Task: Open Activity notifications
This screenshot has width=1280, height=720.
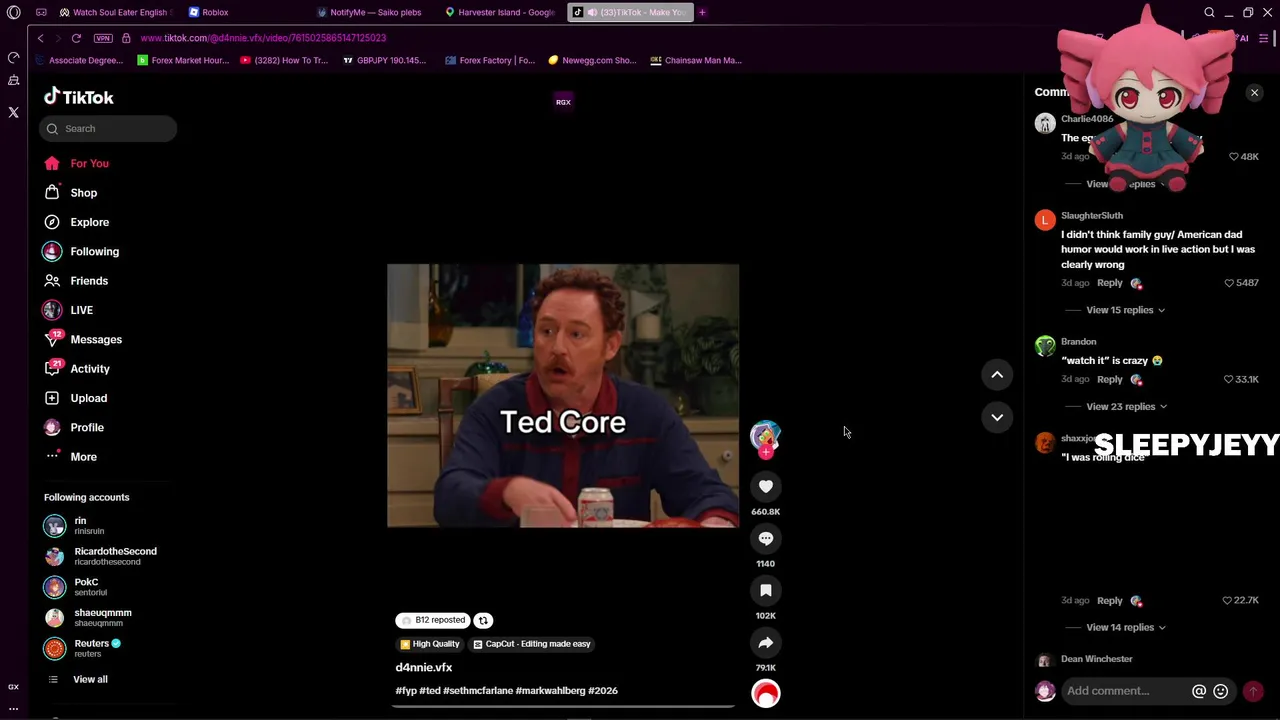Action: point(90,369)
